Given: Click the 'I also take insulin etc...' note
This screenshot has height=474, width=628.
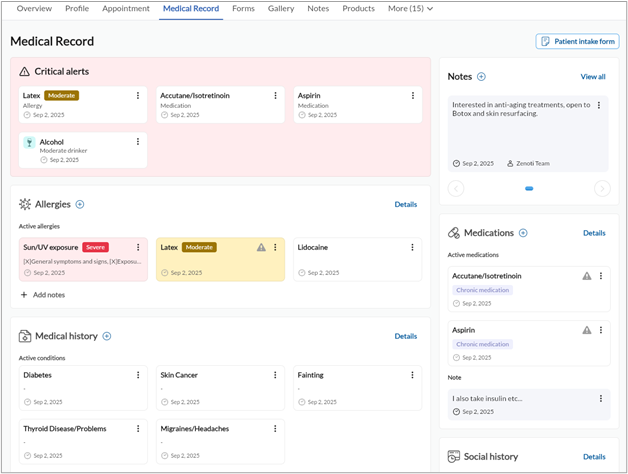Looking at the screenshot, I should [529, 404].
